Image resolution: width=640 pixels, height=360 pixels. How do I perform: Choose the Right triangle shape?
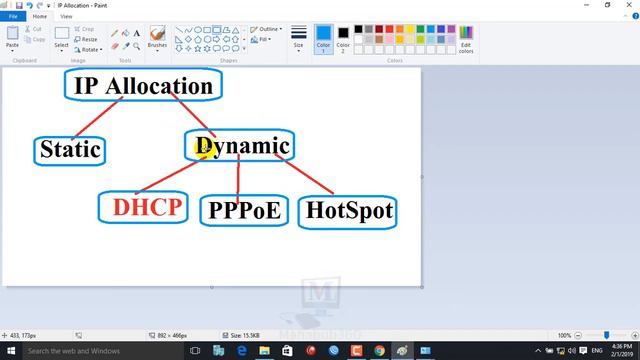tap(179, 40)
